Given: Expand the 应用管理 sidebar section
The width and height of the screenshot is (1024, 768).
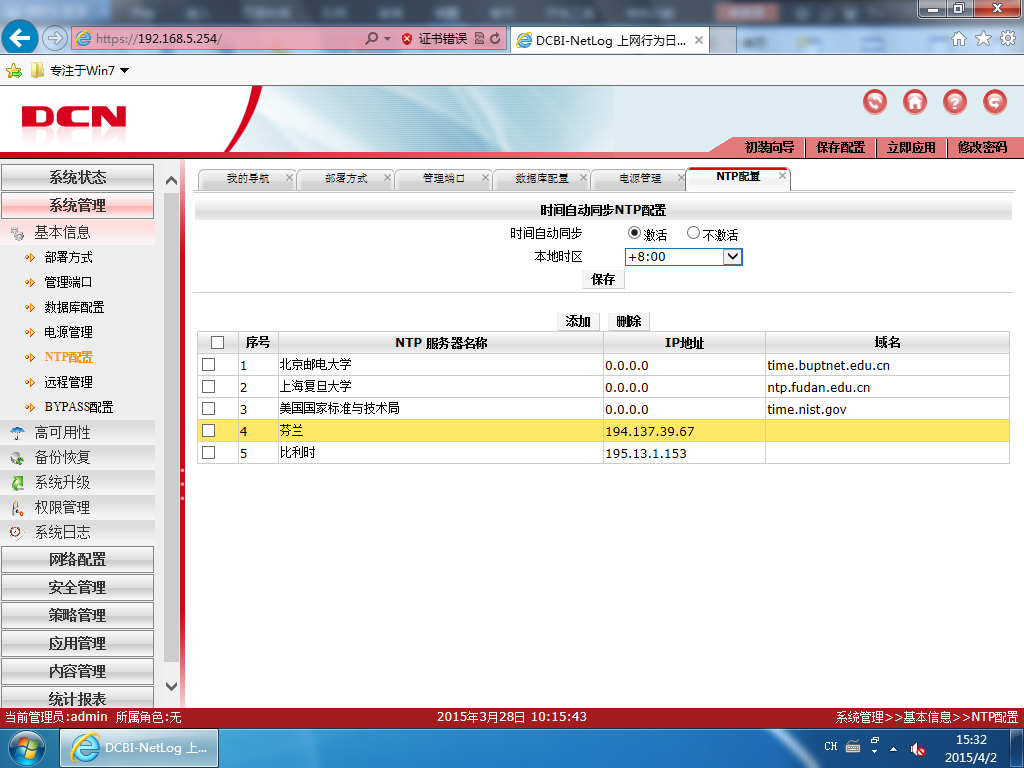Looking at the screenshot, I should [78, 643].
